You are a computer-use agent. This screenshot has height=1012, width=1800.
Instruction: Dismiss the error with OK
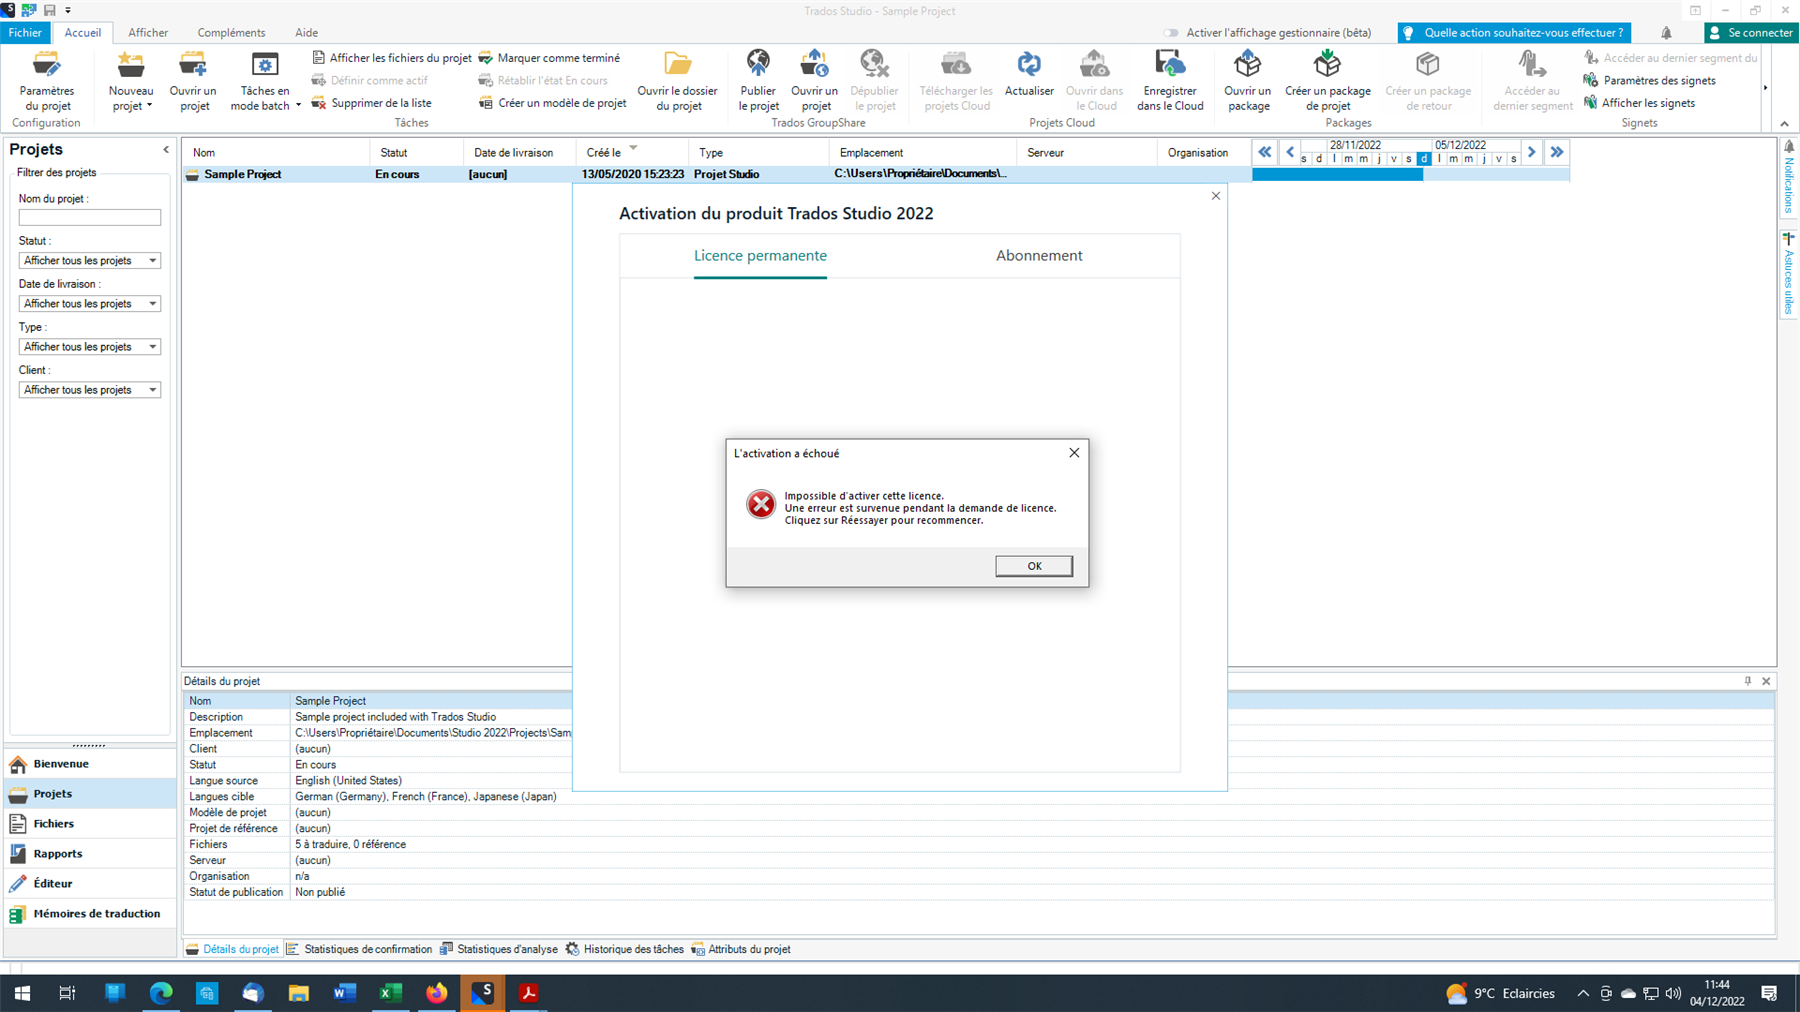click(1033, 565)
